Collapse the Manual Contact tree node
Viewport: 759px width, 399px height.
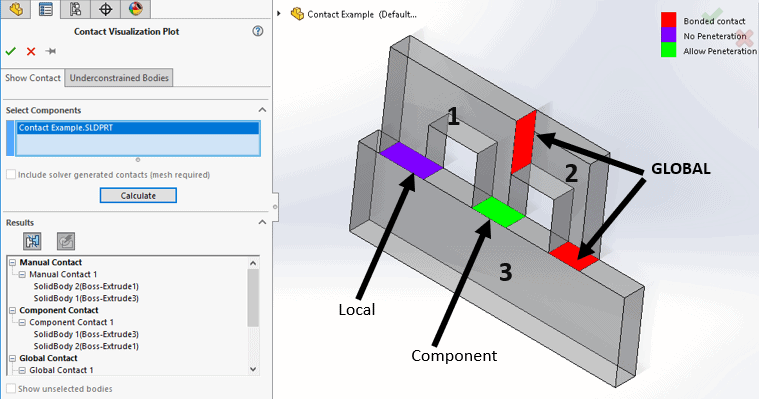[13, 262]
